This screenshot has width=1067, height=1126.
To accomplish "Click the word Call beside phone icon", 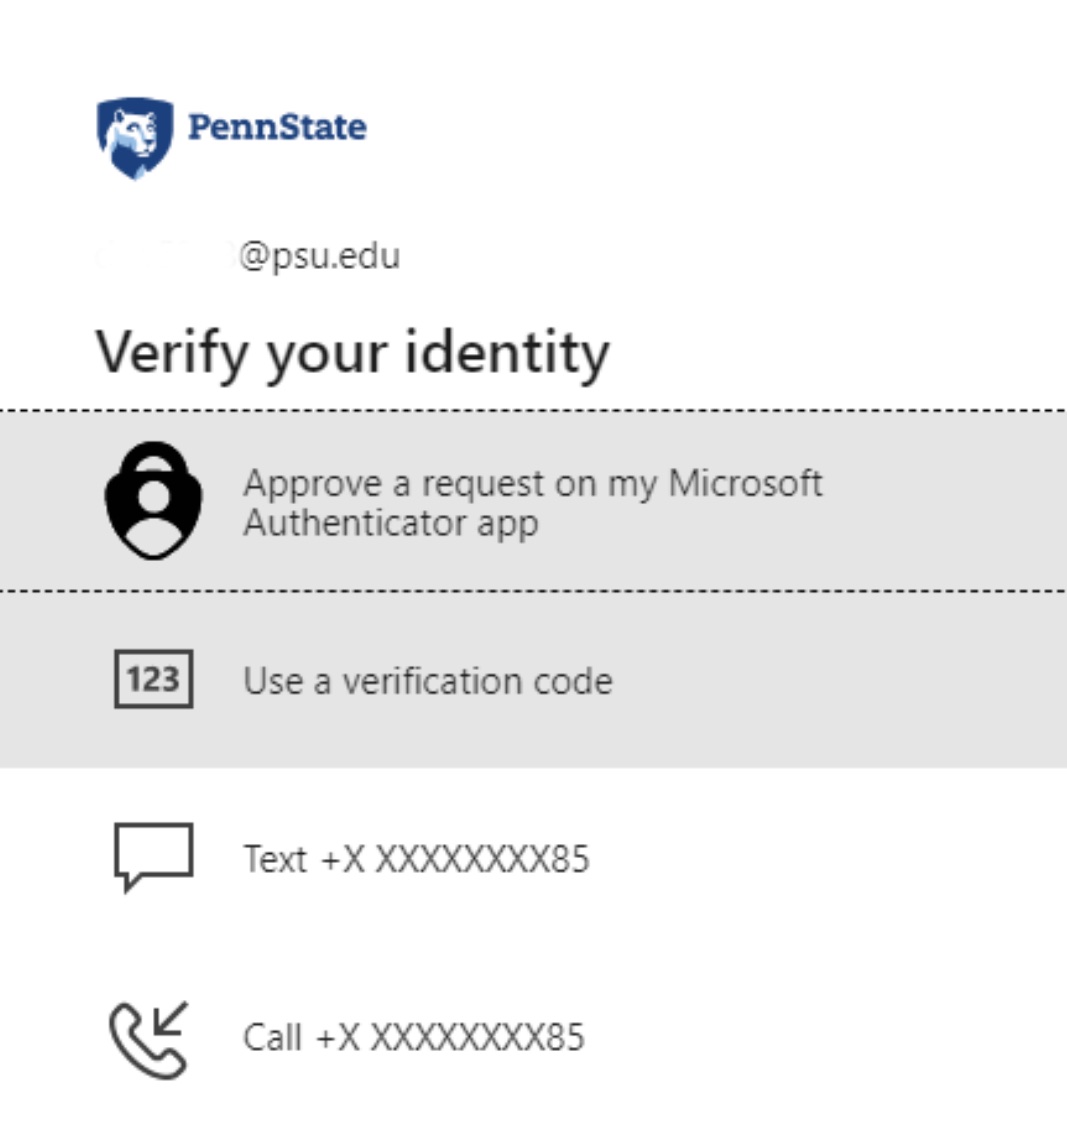I will (x=272, y=1037).
